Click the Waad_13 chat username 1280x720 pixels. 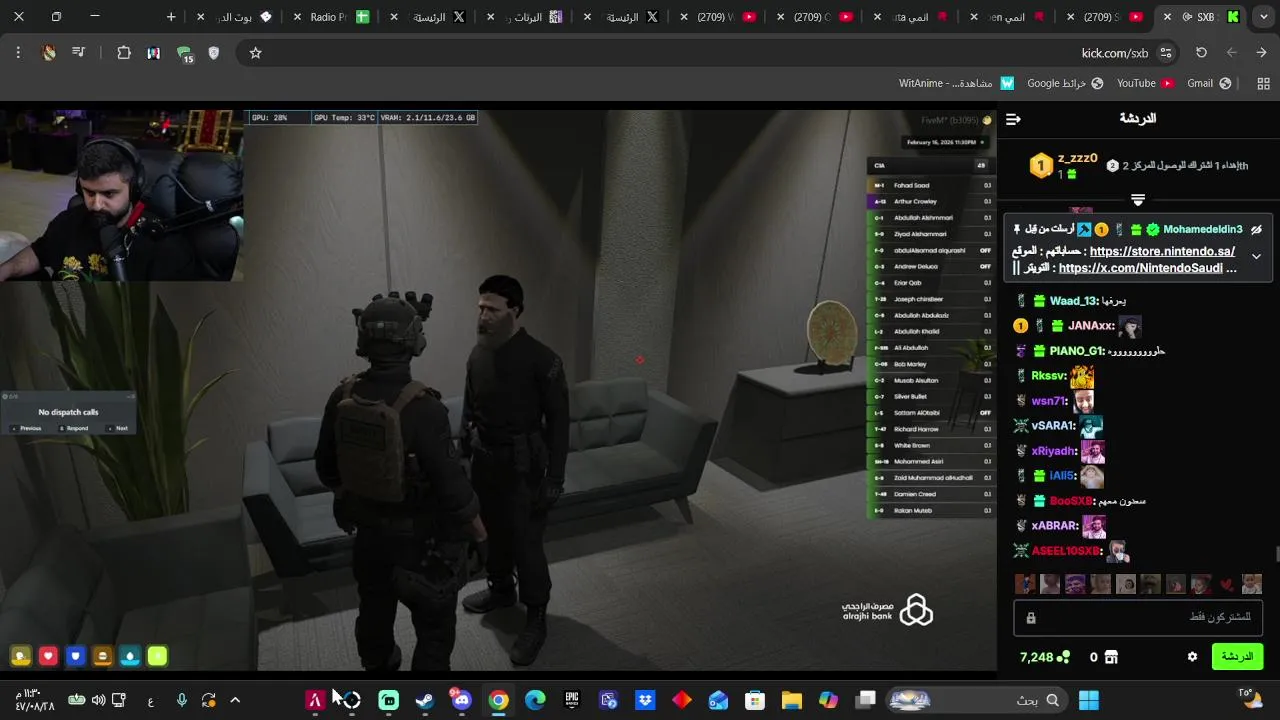(x=1074, y=301)
